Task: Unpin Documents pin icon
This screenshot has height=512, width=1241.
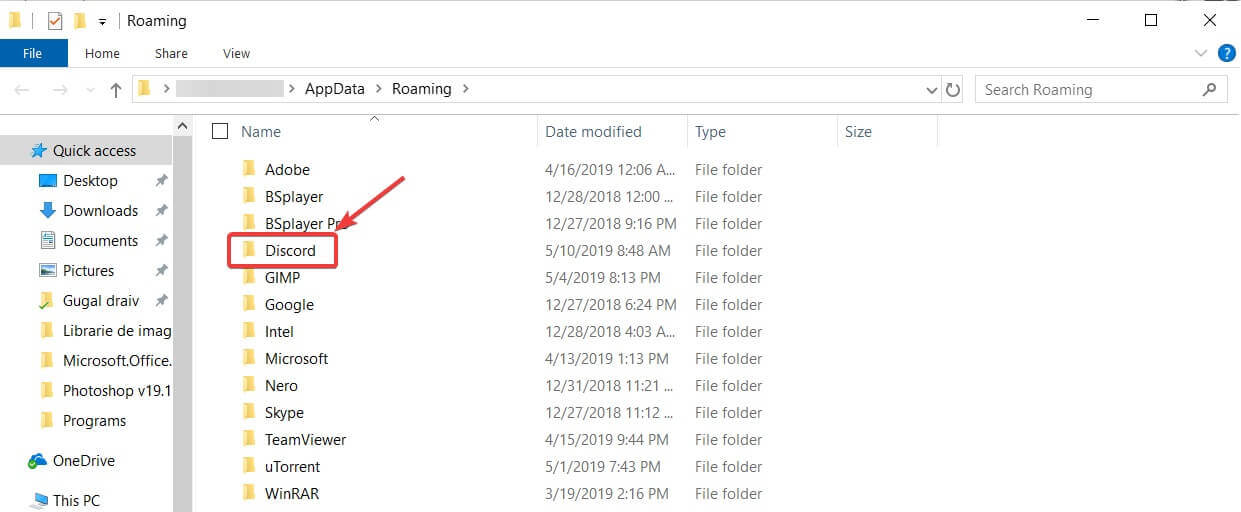Action: point(161,241)
